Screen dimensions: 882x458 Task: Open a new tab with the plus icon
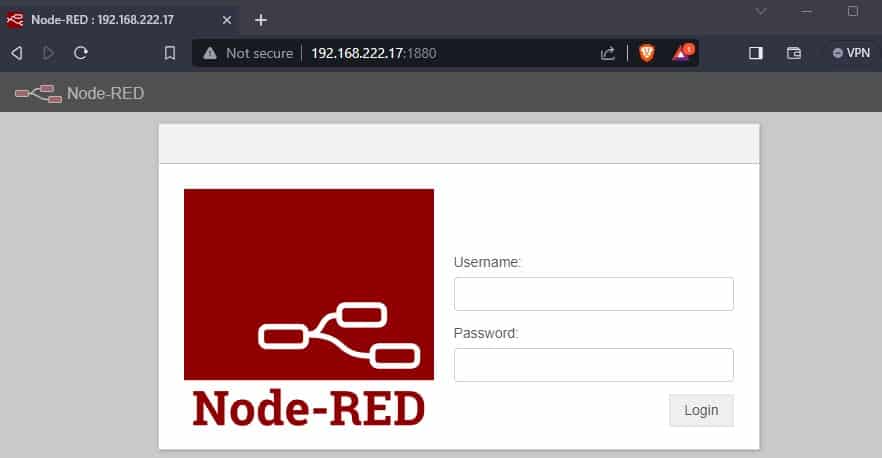pyautogui.click(x=260, y=20)
